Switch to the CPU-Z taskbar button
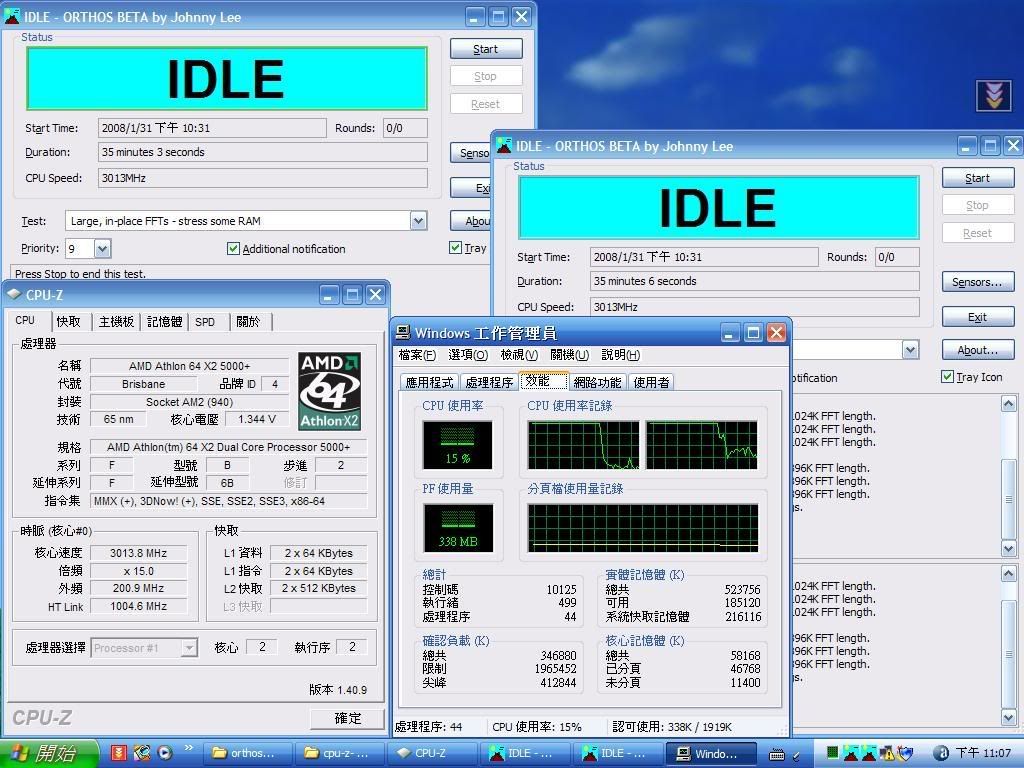1024x768 pixels. [x=431, y=754]
